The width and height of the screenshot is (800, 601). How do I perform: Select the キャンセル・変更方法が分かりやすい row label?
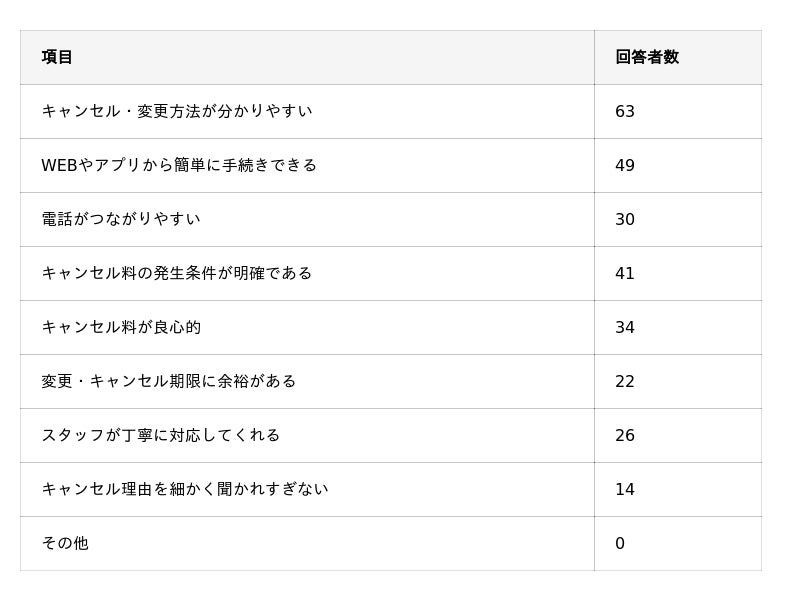pos(177,111)
